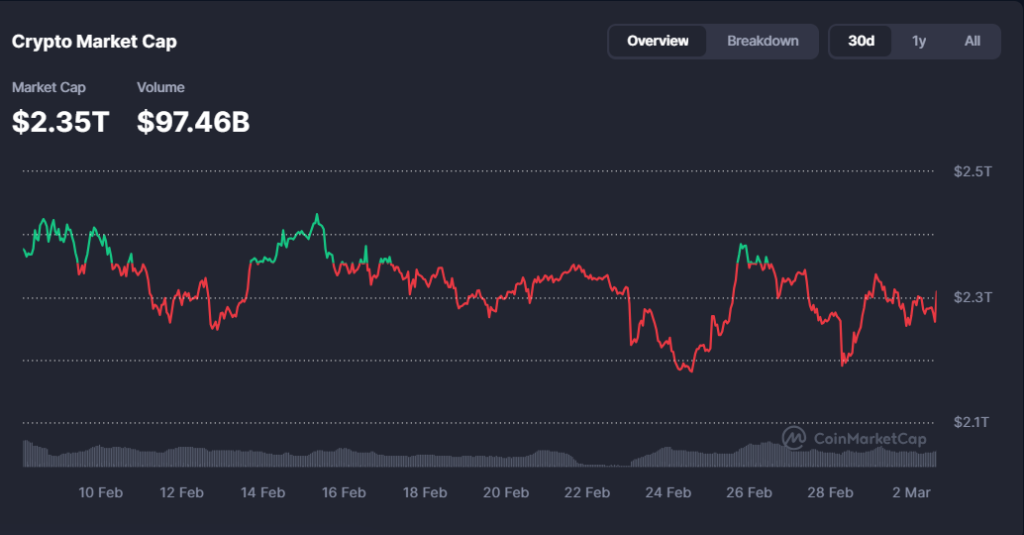Click the Volume label above $97.46B

pos(160,88)
